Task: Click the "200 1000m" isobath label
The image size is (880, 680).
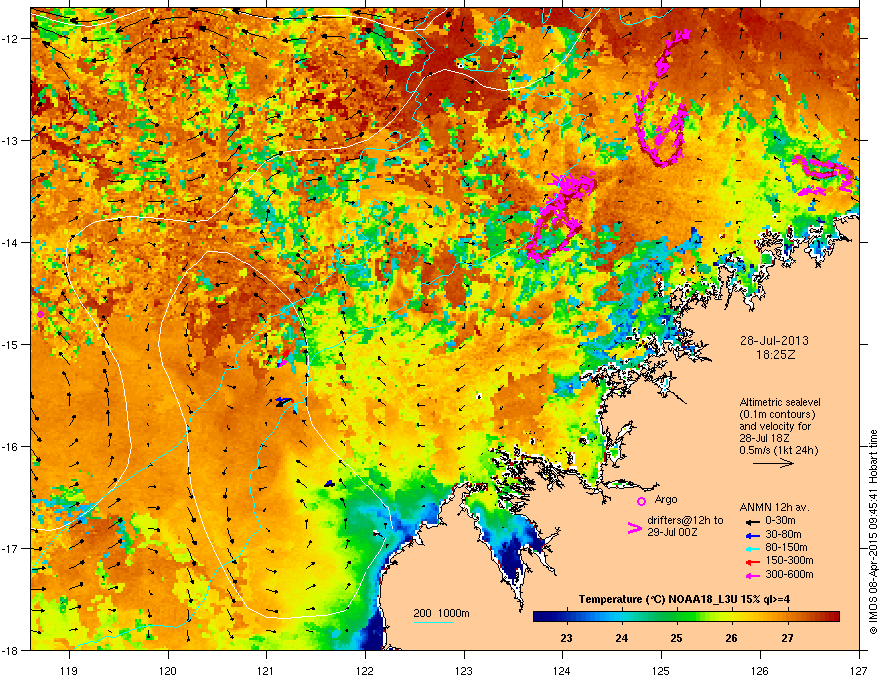Action: tap(441, 613)
